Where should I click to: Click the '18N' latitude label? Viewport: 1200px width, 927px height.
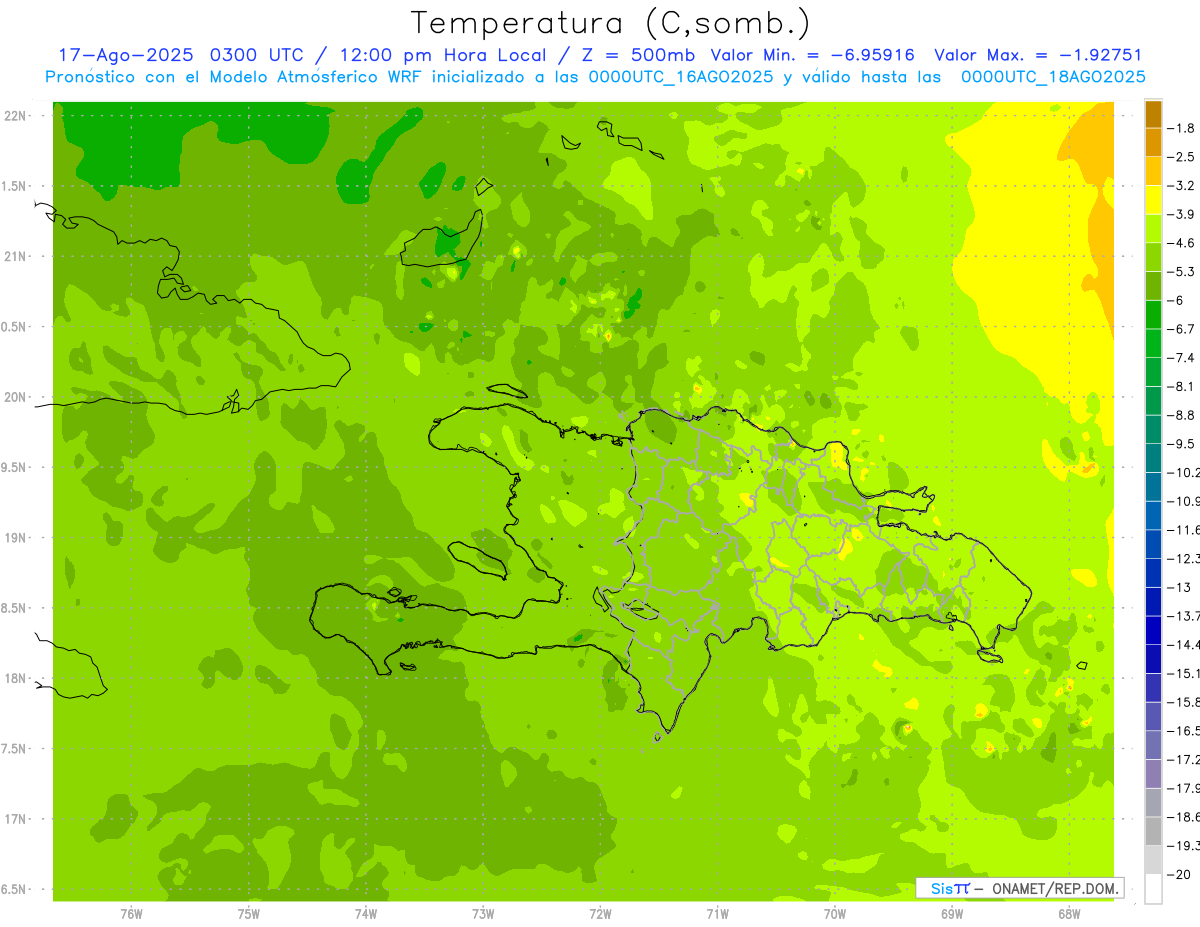[x=17, y=678]
